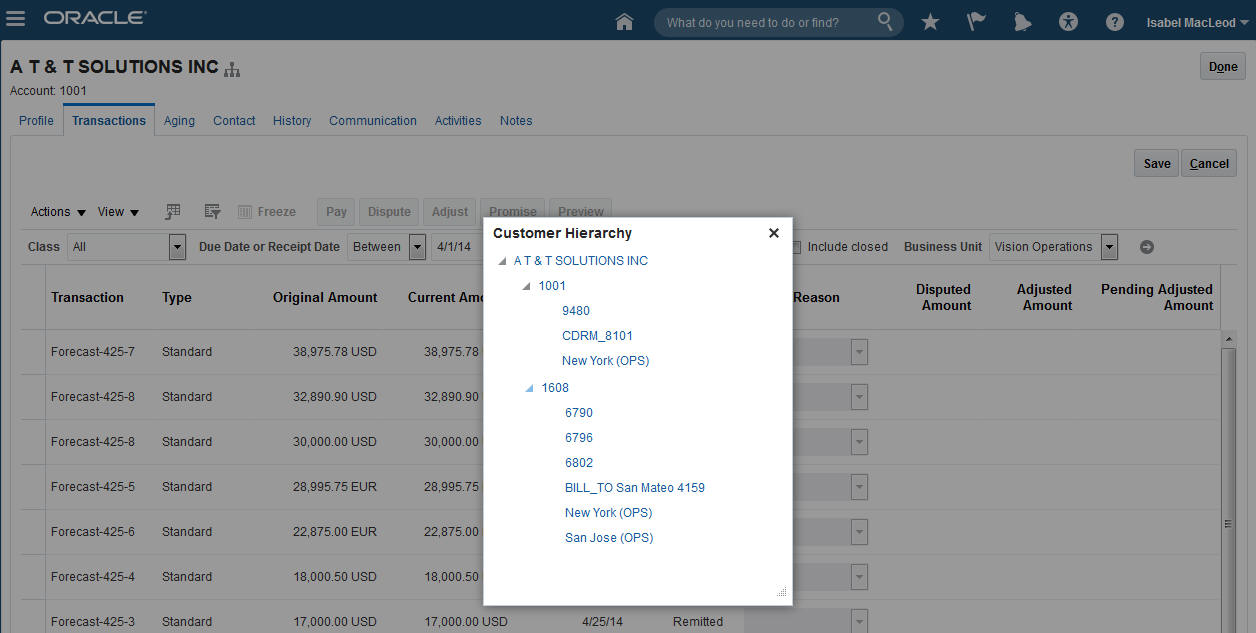Switch to the Activities tab
1256x633 pixels.
(x=458, y=121)
